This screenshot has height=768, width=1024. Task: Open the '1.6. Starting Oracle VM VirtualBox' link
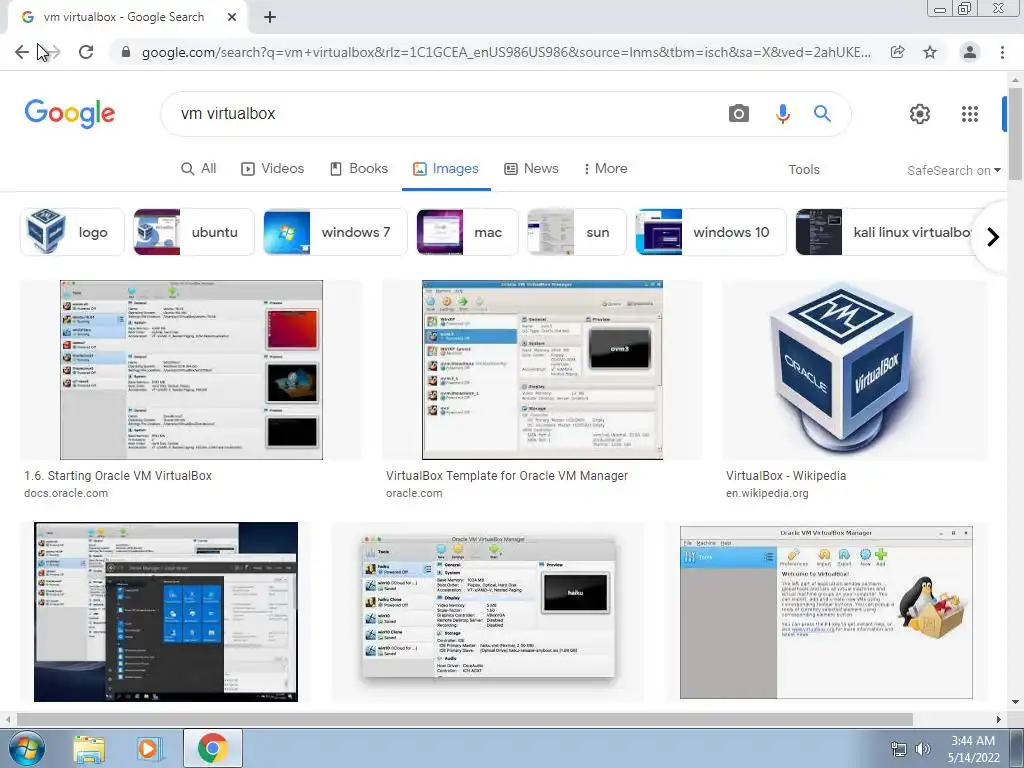coord(118,476)
